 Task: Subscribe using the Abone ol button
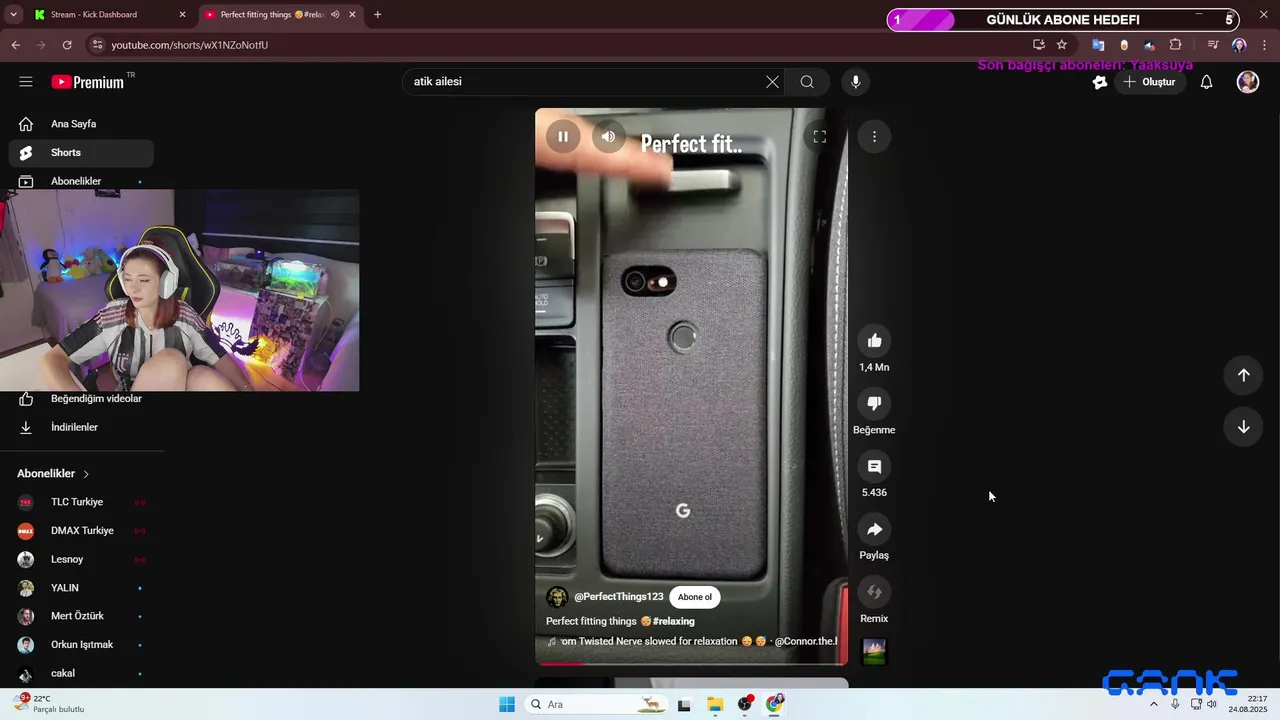coord(695,597)
